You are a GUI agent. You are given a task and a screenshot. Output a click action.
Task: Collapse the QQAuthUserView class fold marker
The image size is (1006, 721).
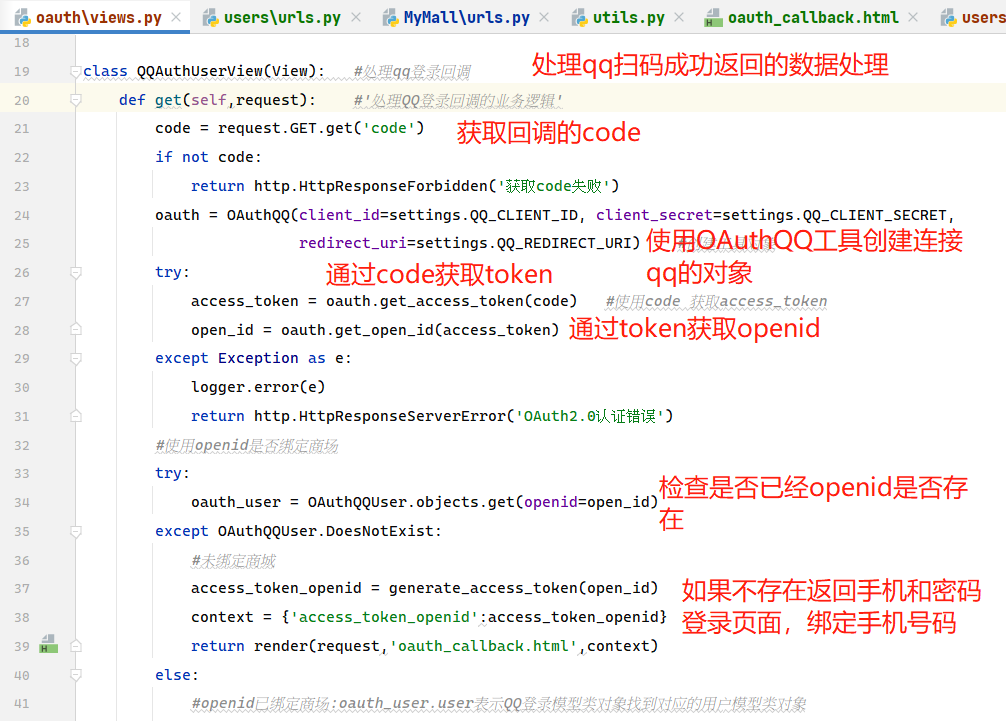(x=76, y=72)
